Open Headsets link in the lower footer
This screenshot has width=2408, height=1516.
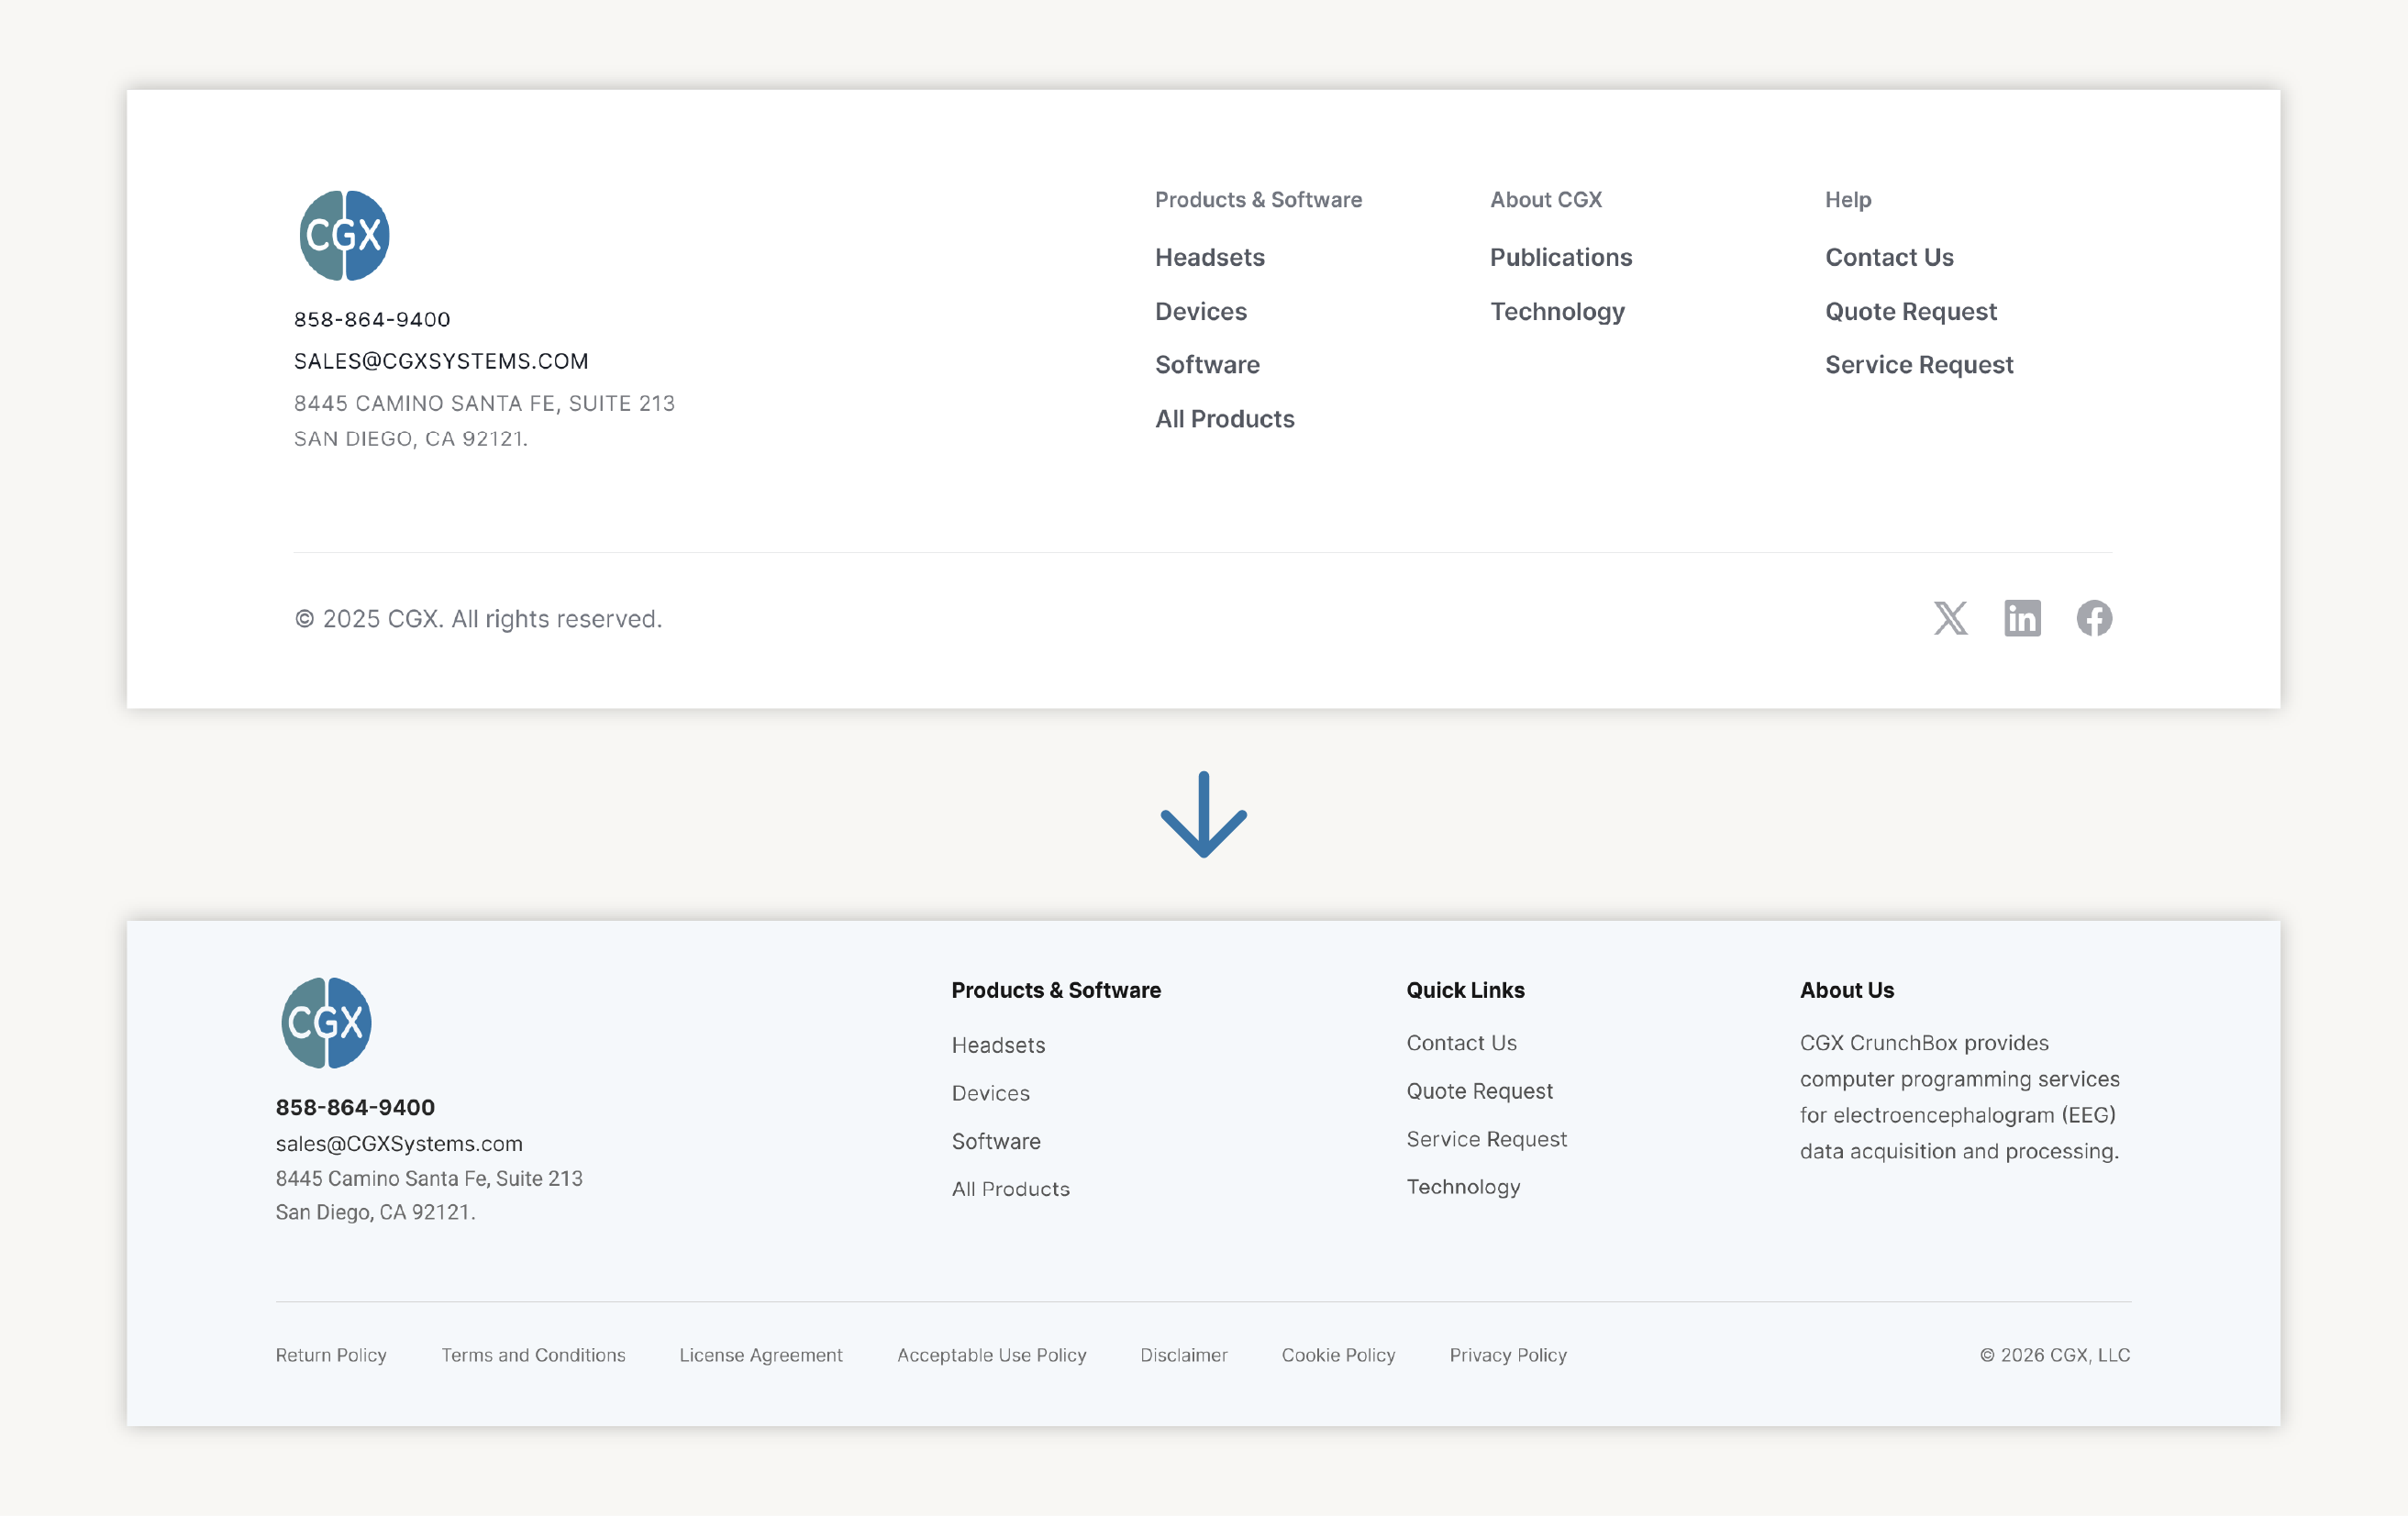(998, 1045)
